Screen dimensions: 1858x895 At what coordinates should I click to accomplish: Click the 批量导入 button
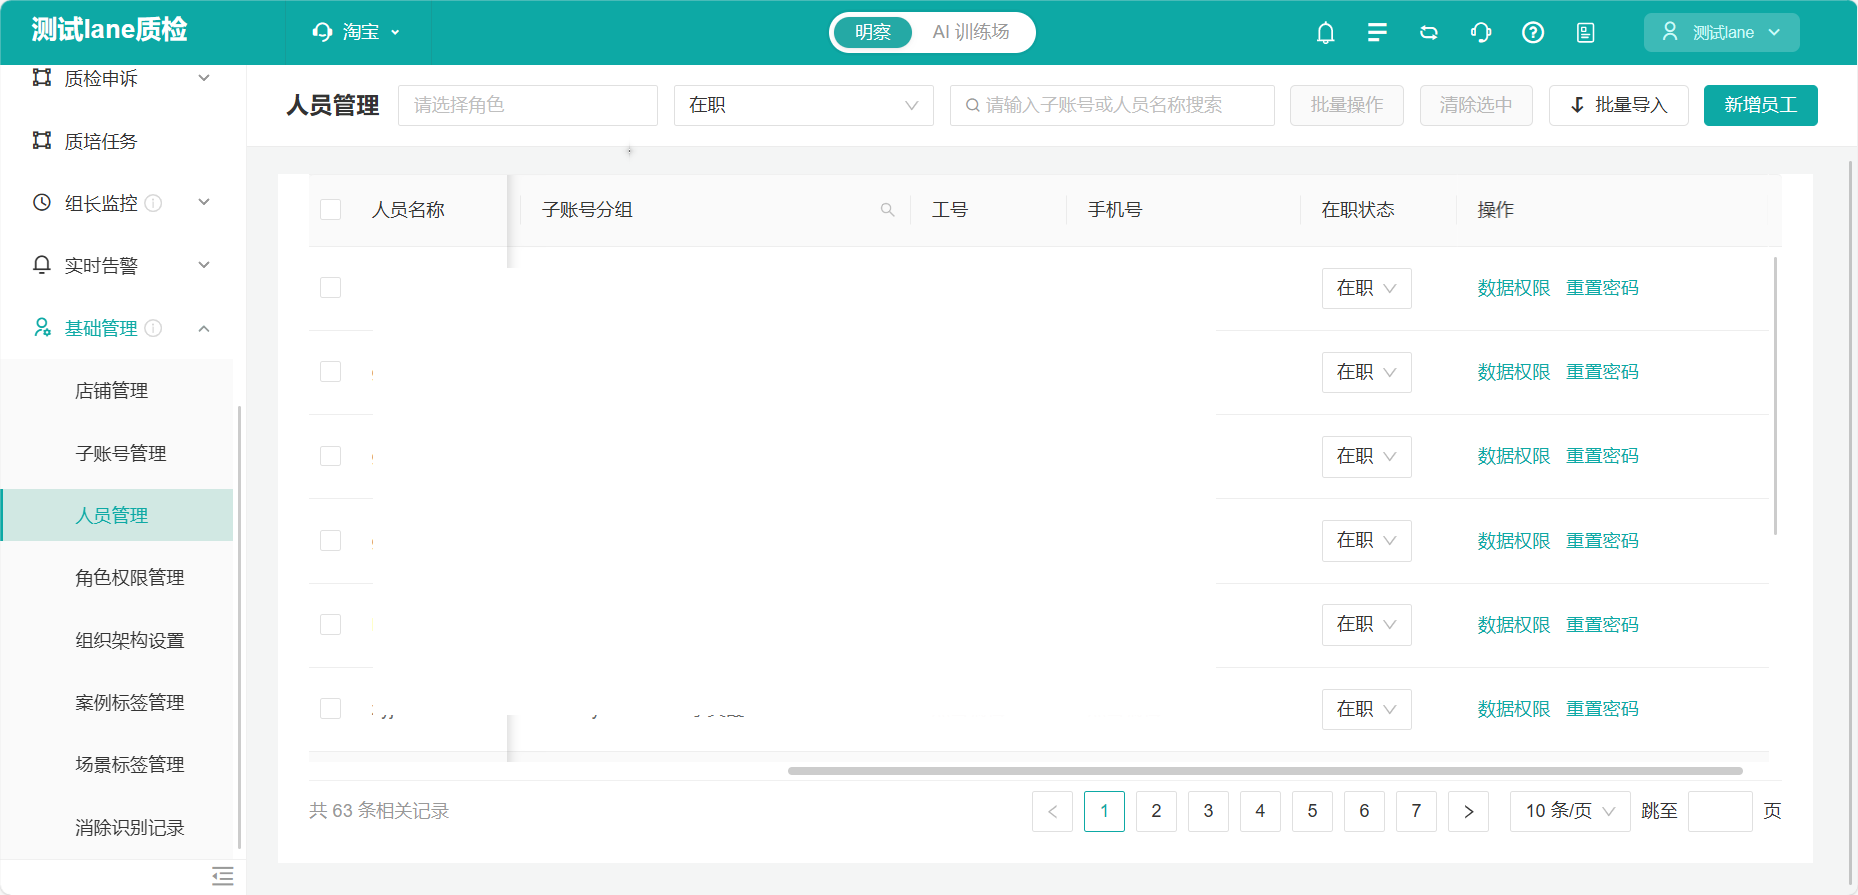click(x=1618, y=105)
